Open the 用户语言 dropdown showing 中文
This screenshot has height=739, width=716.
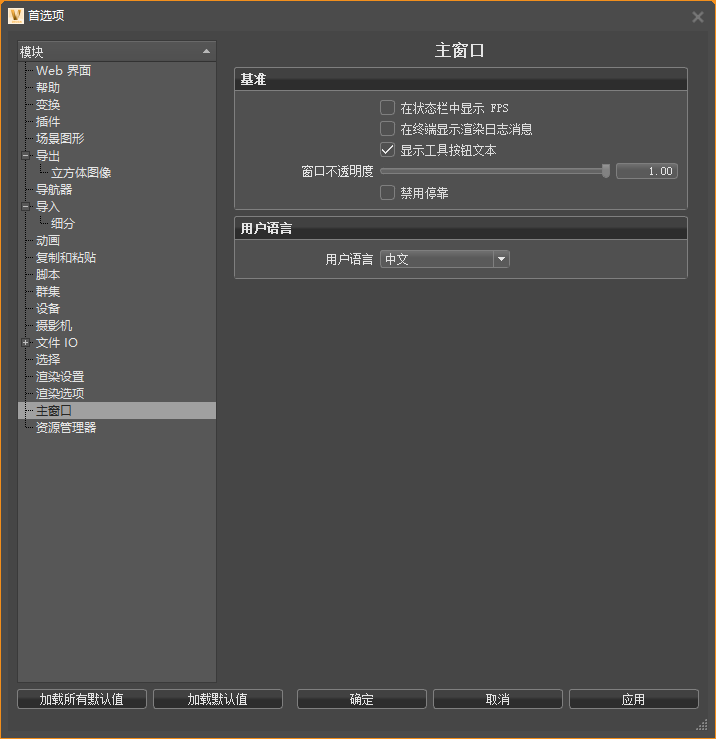coord(444,259)
